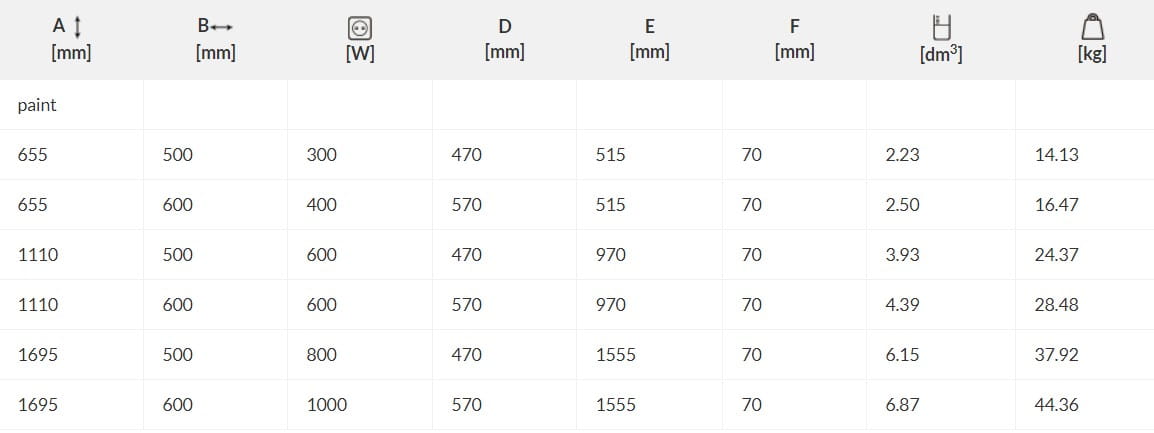Select the 300 W power cell
Viewport: 1154px width, 433px height.
322,155
